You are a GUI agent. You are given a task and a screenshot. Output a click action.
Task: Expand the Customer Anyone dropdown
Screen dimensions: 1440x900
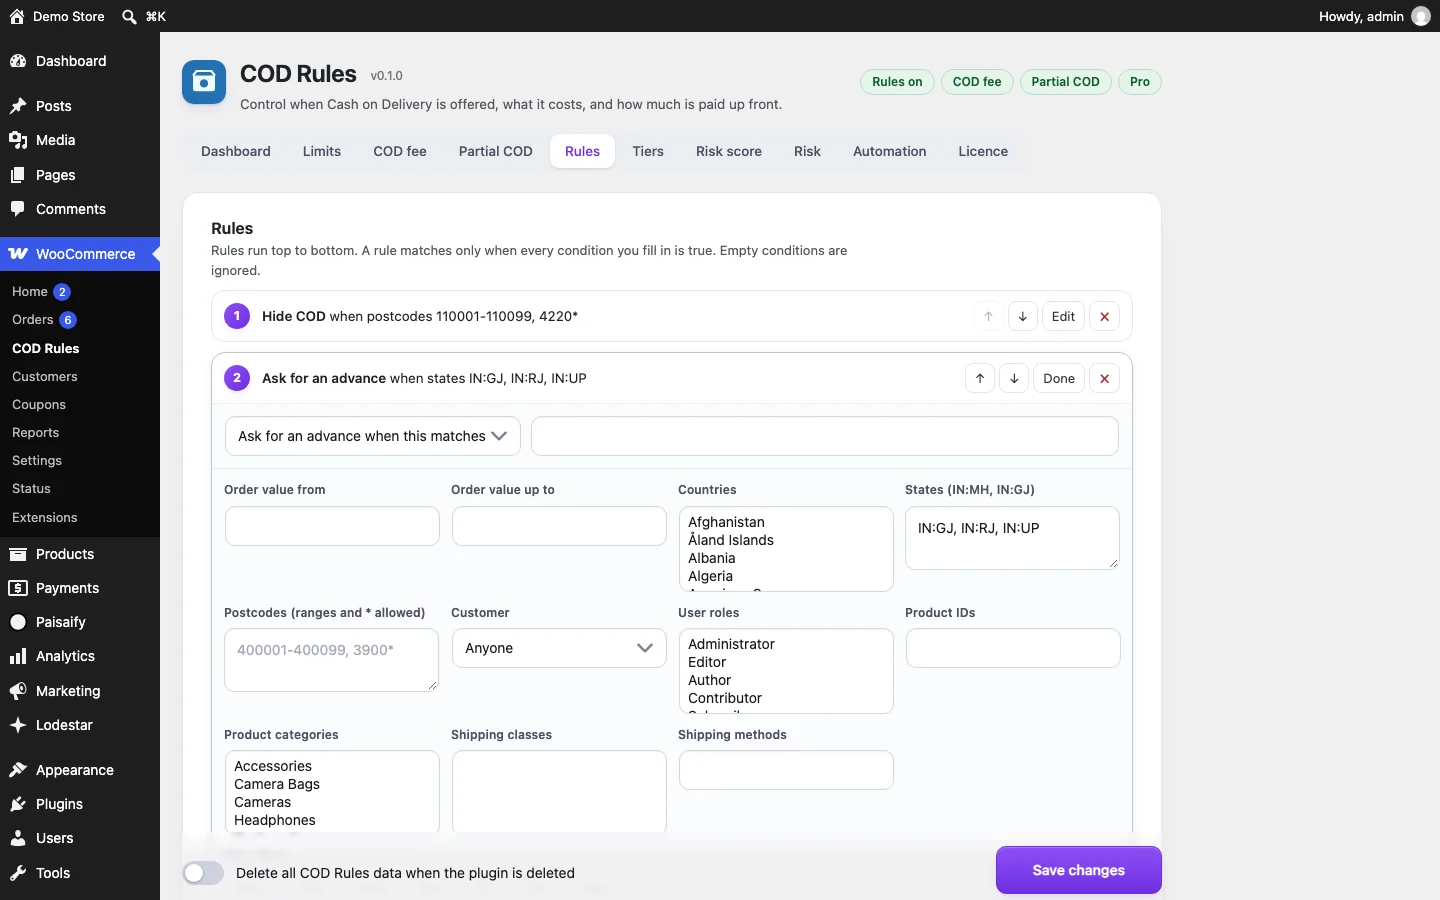coord(559,648)
